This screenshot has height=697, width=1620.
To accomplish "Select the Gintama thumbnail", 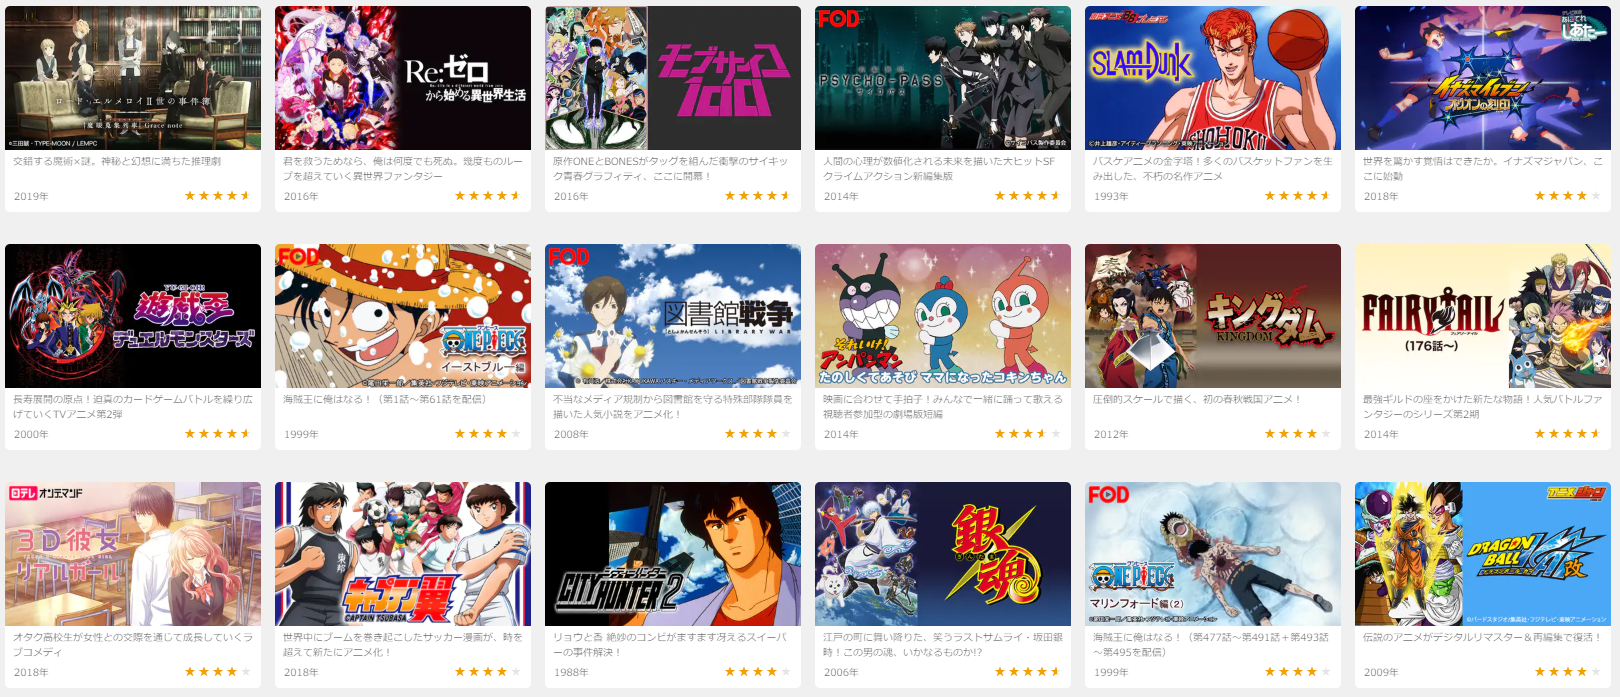I will tap(943, 554).
